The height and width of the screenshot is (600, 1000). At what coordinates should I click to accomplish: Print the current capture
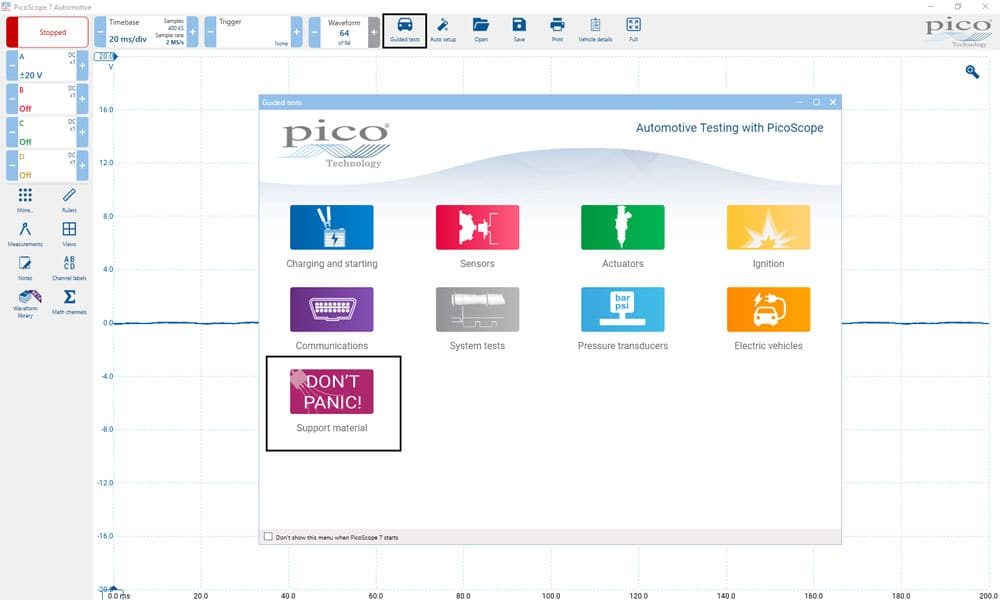[x=557, y=30]
